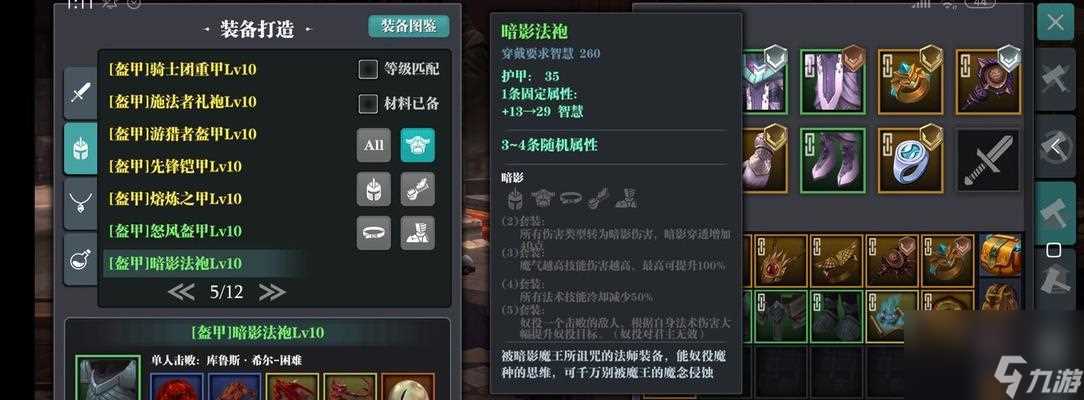Filter by belt slot icon
This screenshot has width=1084, height=400.
[374, 233]
